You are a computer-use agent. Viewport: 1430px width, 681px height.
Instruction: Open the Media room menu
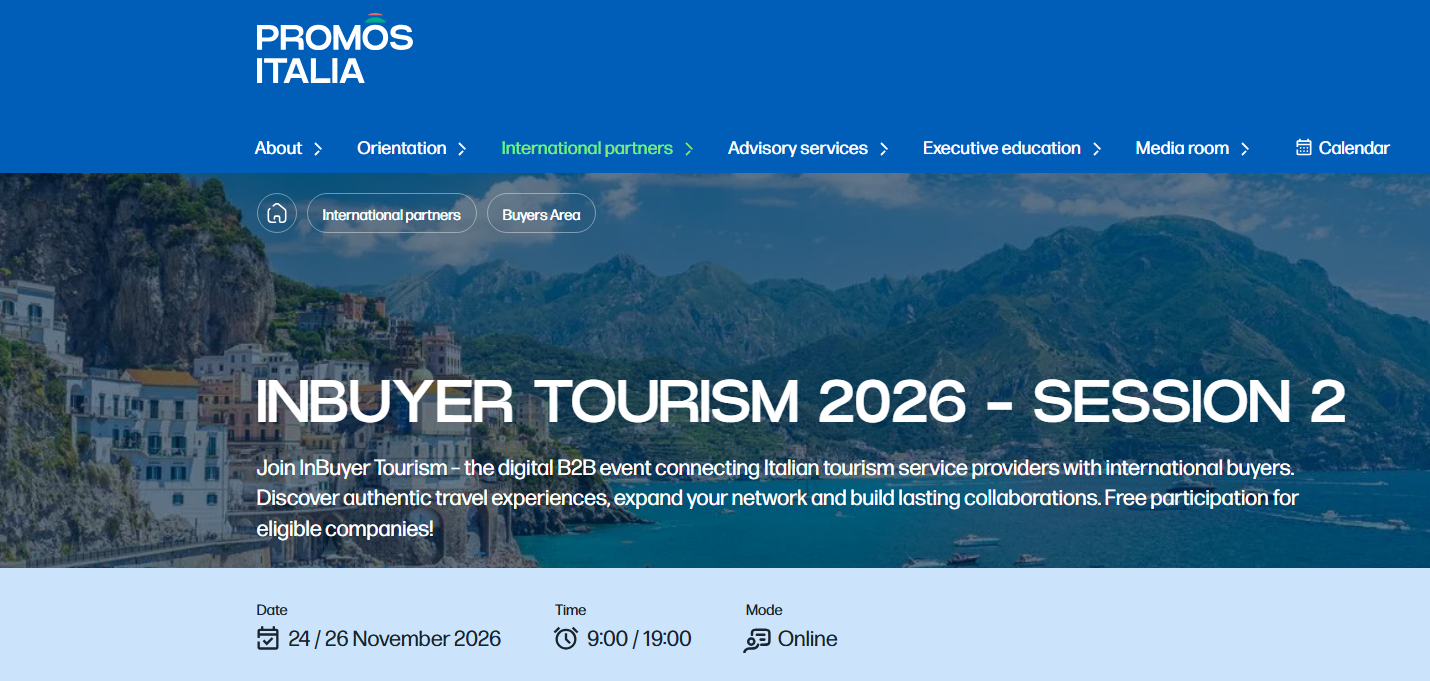pyautogui.click(x=1182, y=148)
